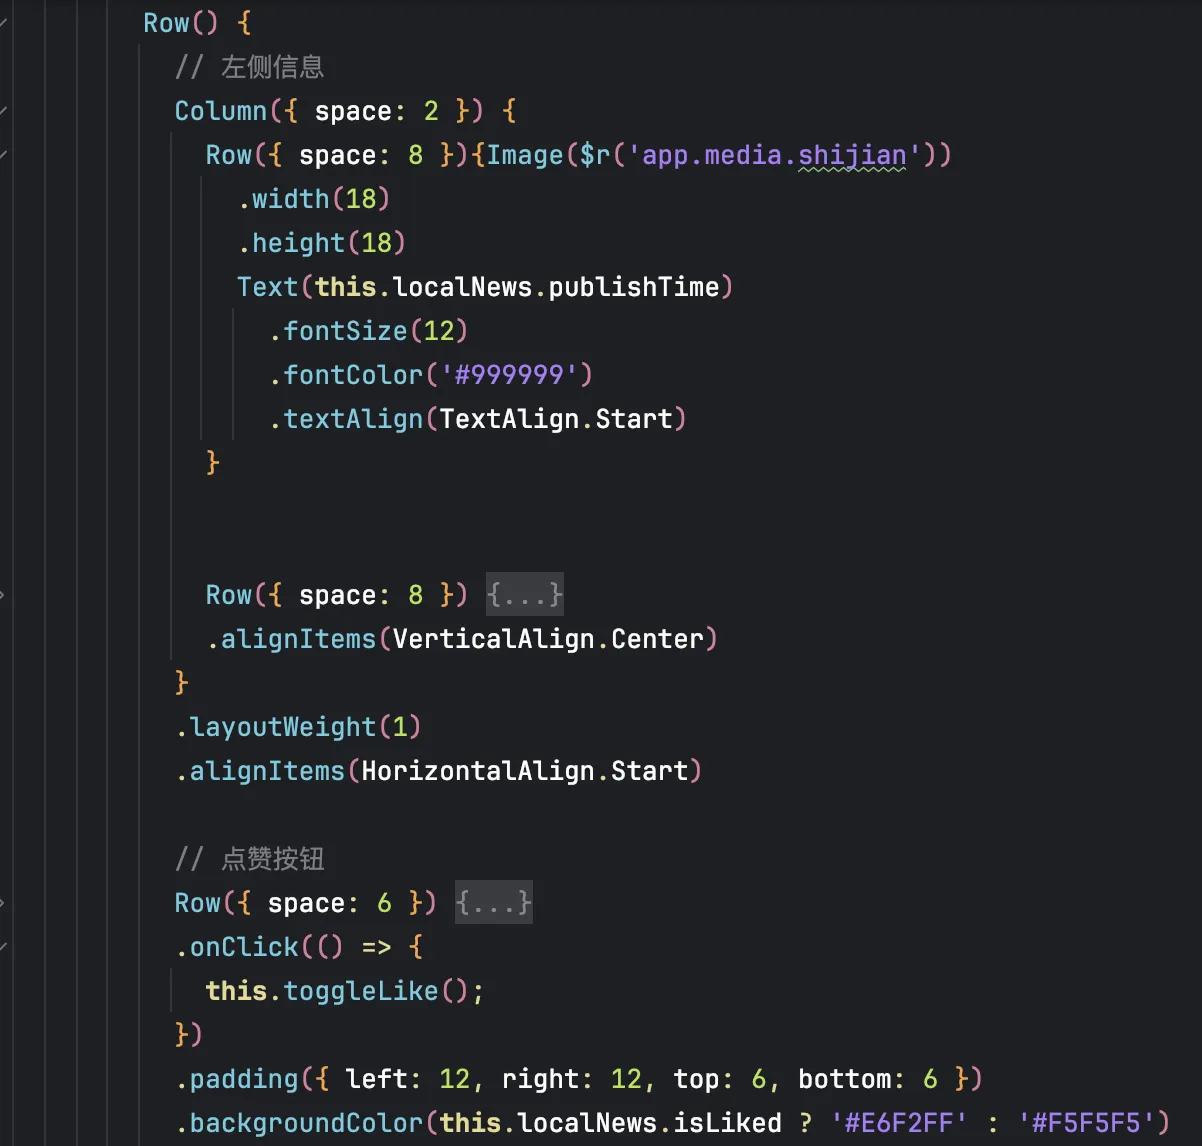Image resolution: width=1202 pixels, height=1146 pixels.
Task: Click the '.fontSize(12)' line
Action: tap(369, 331)
